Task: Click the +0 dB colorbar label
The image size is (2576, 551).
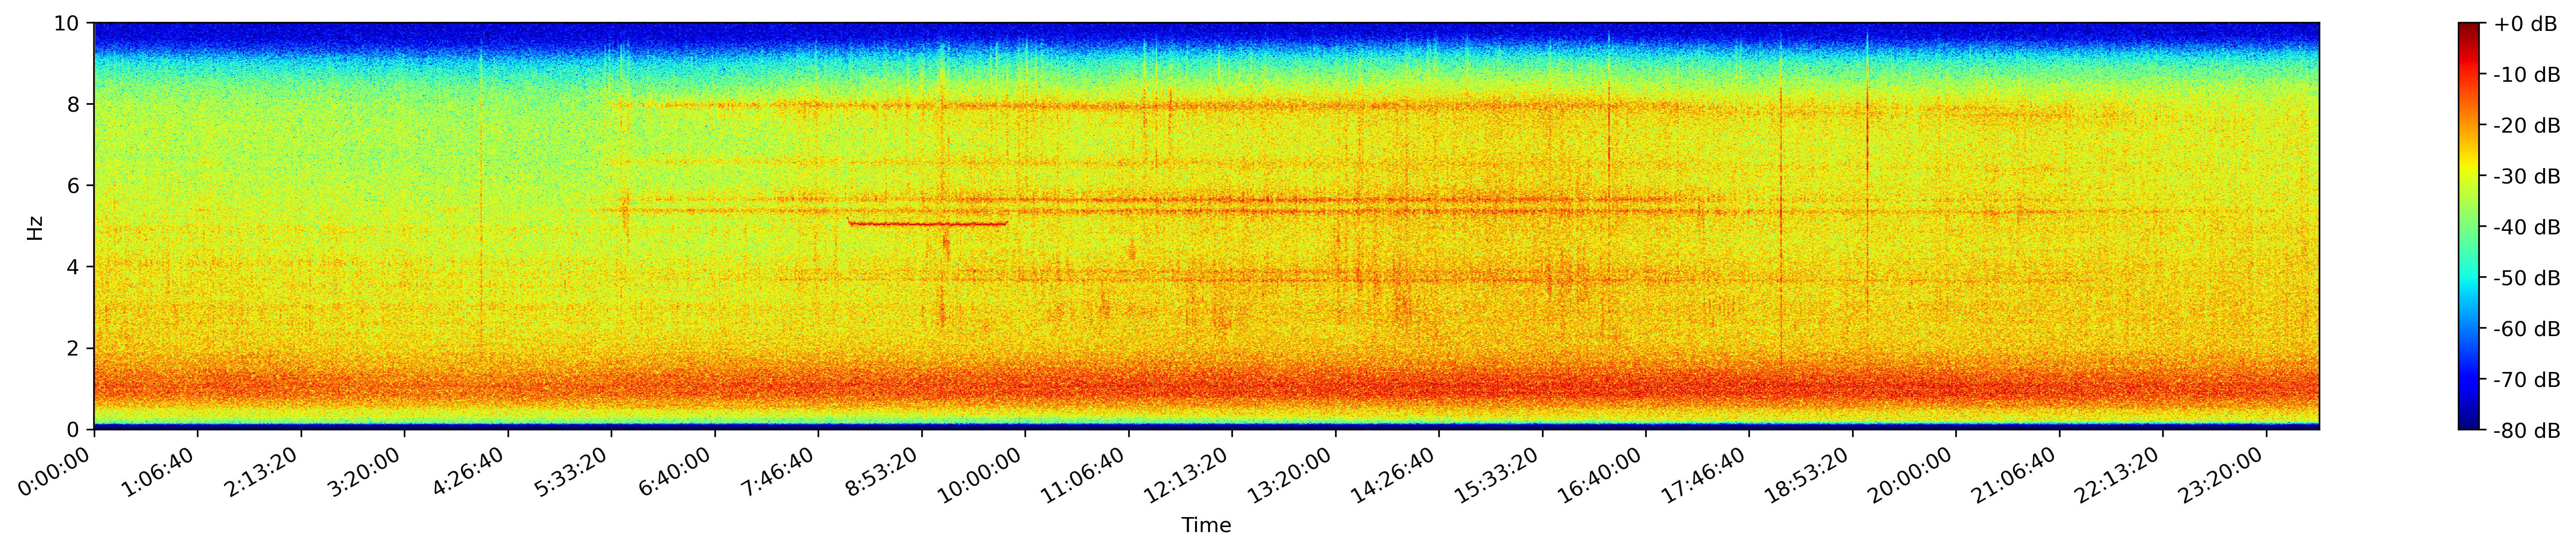Action: (x=2524, y=24)
